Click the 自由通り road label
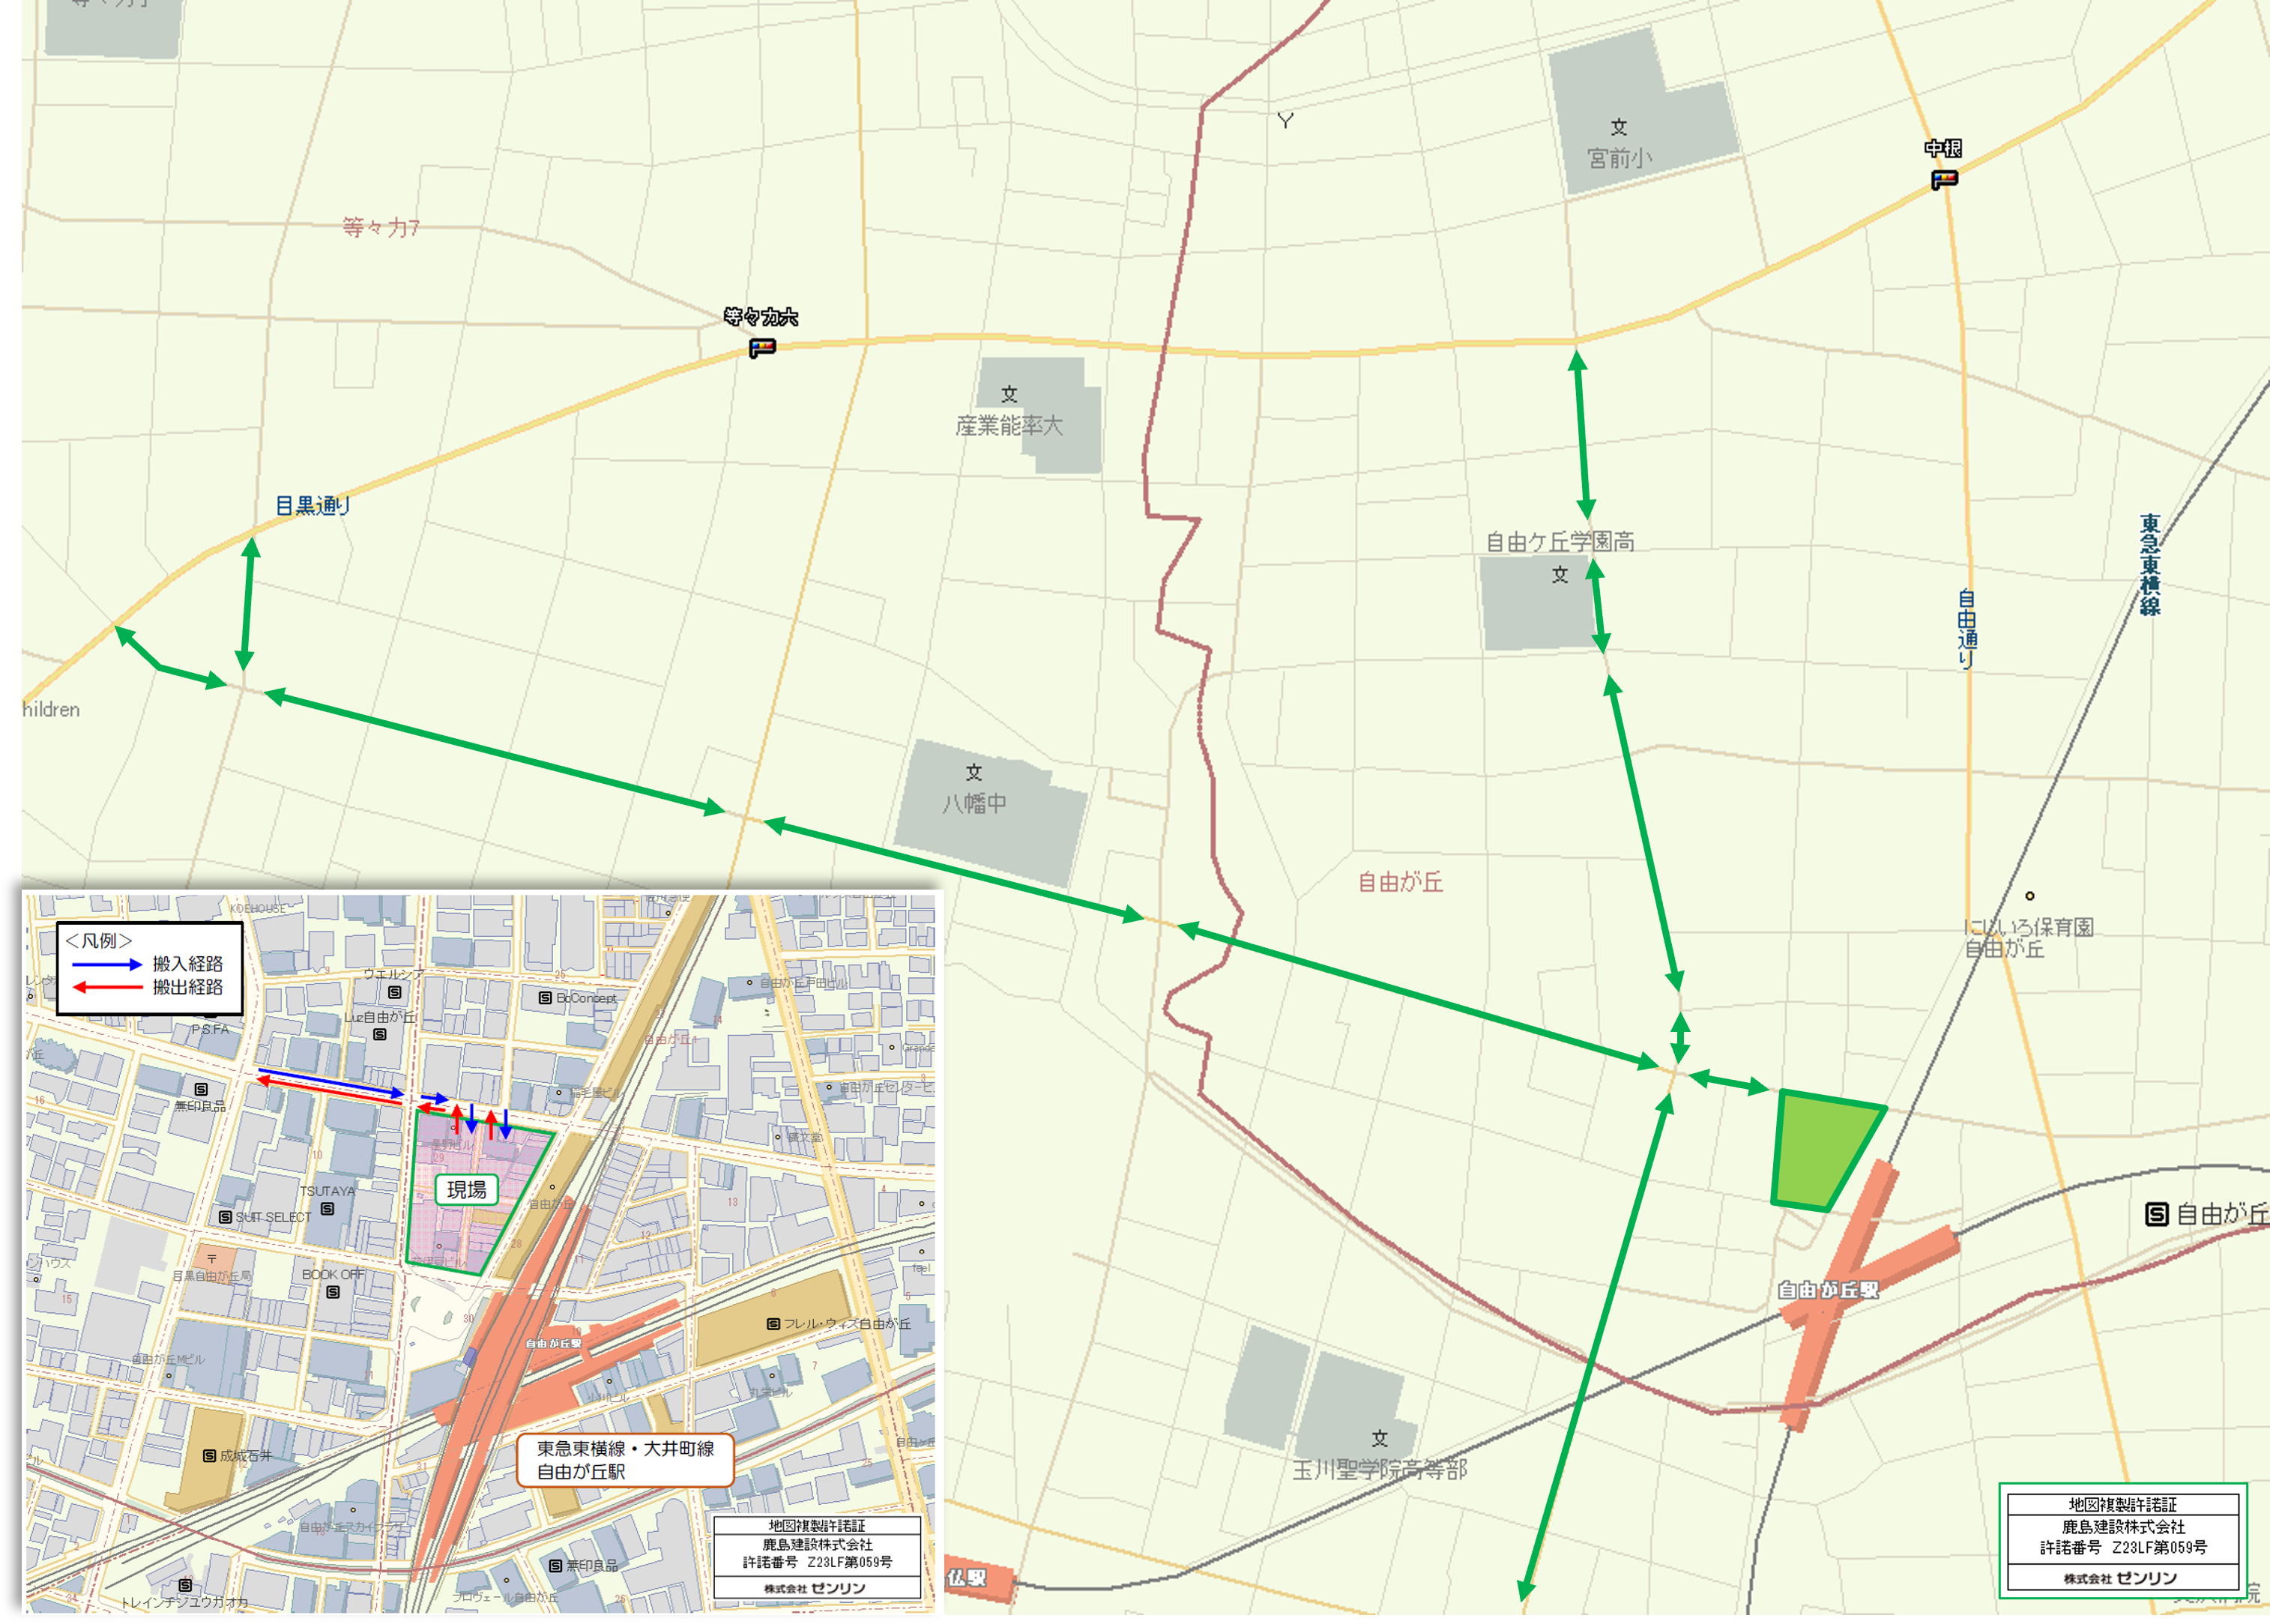 (1966, 630)
